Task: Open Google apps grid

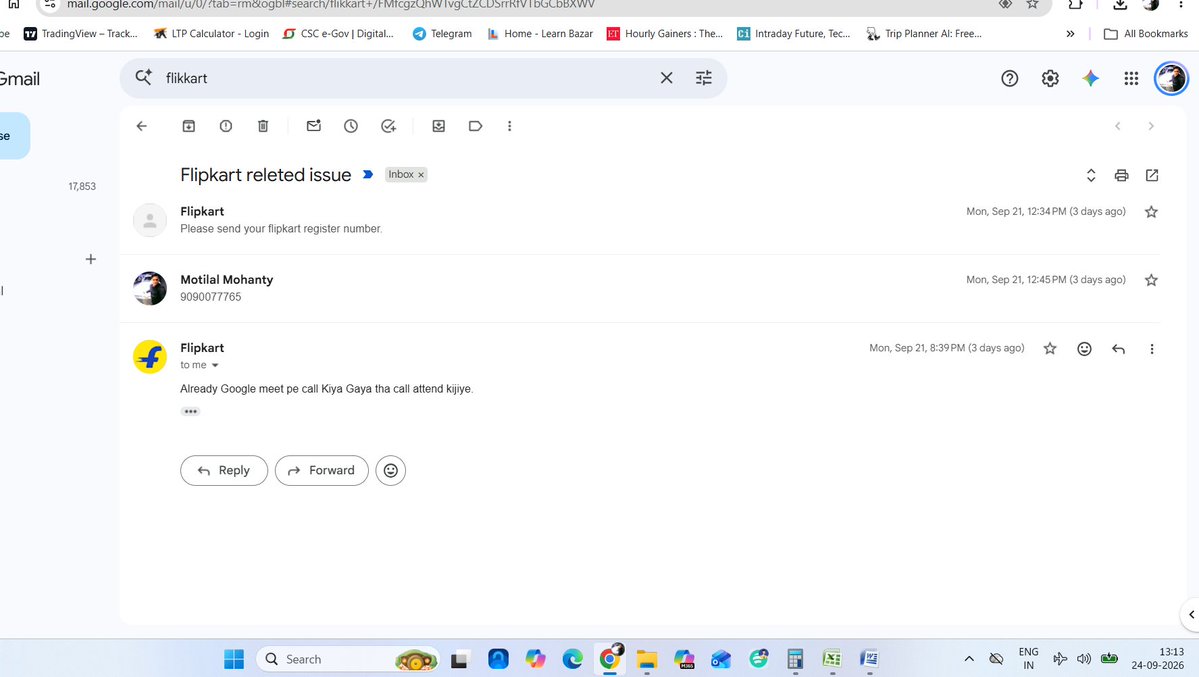Action: pyautogui.click(x=1131, y=78)
